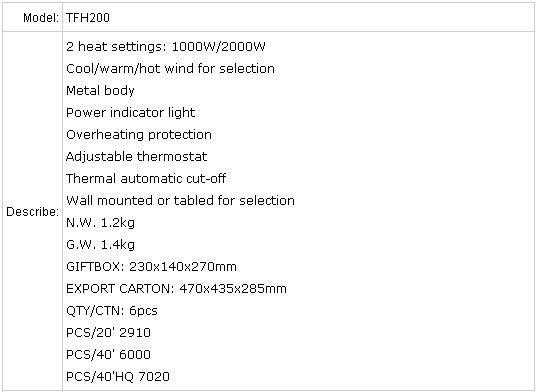Click the 2 heat settings line
The image size is (536, 392).
pos(166,46)
